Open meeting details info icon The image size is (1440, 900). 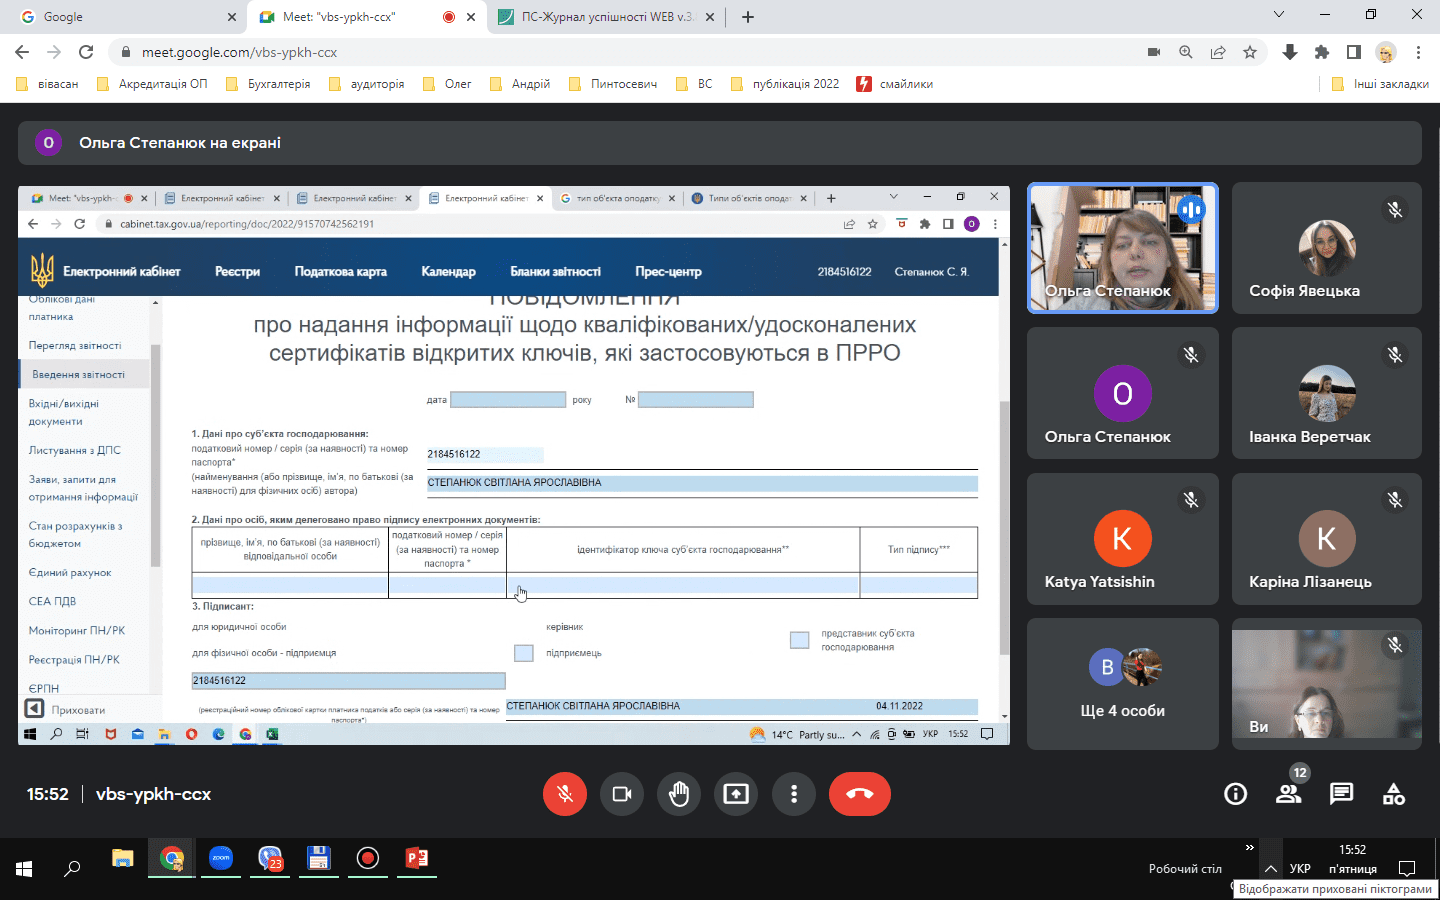1236,794
